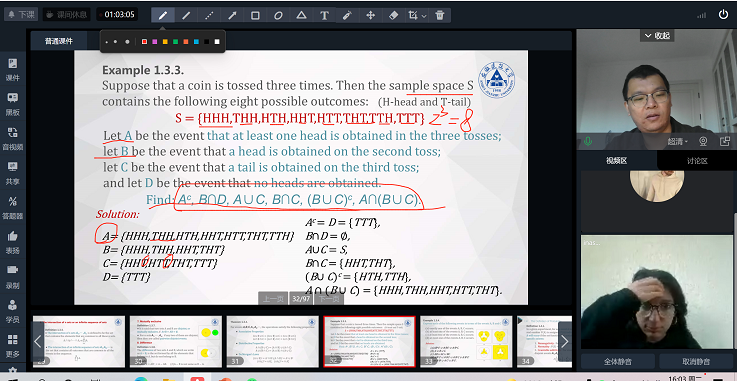
Task: Toggle the green microphone on teacher video
Action: pos(588,141)
